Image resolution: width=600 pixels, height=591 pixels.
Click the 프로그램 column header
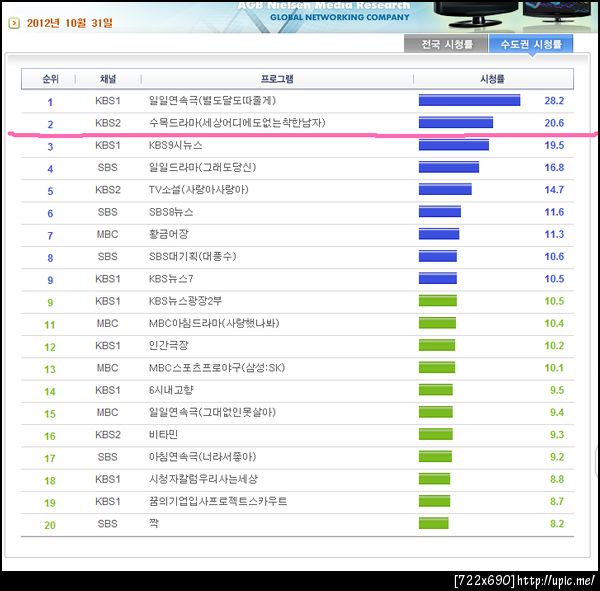(277, 79)
